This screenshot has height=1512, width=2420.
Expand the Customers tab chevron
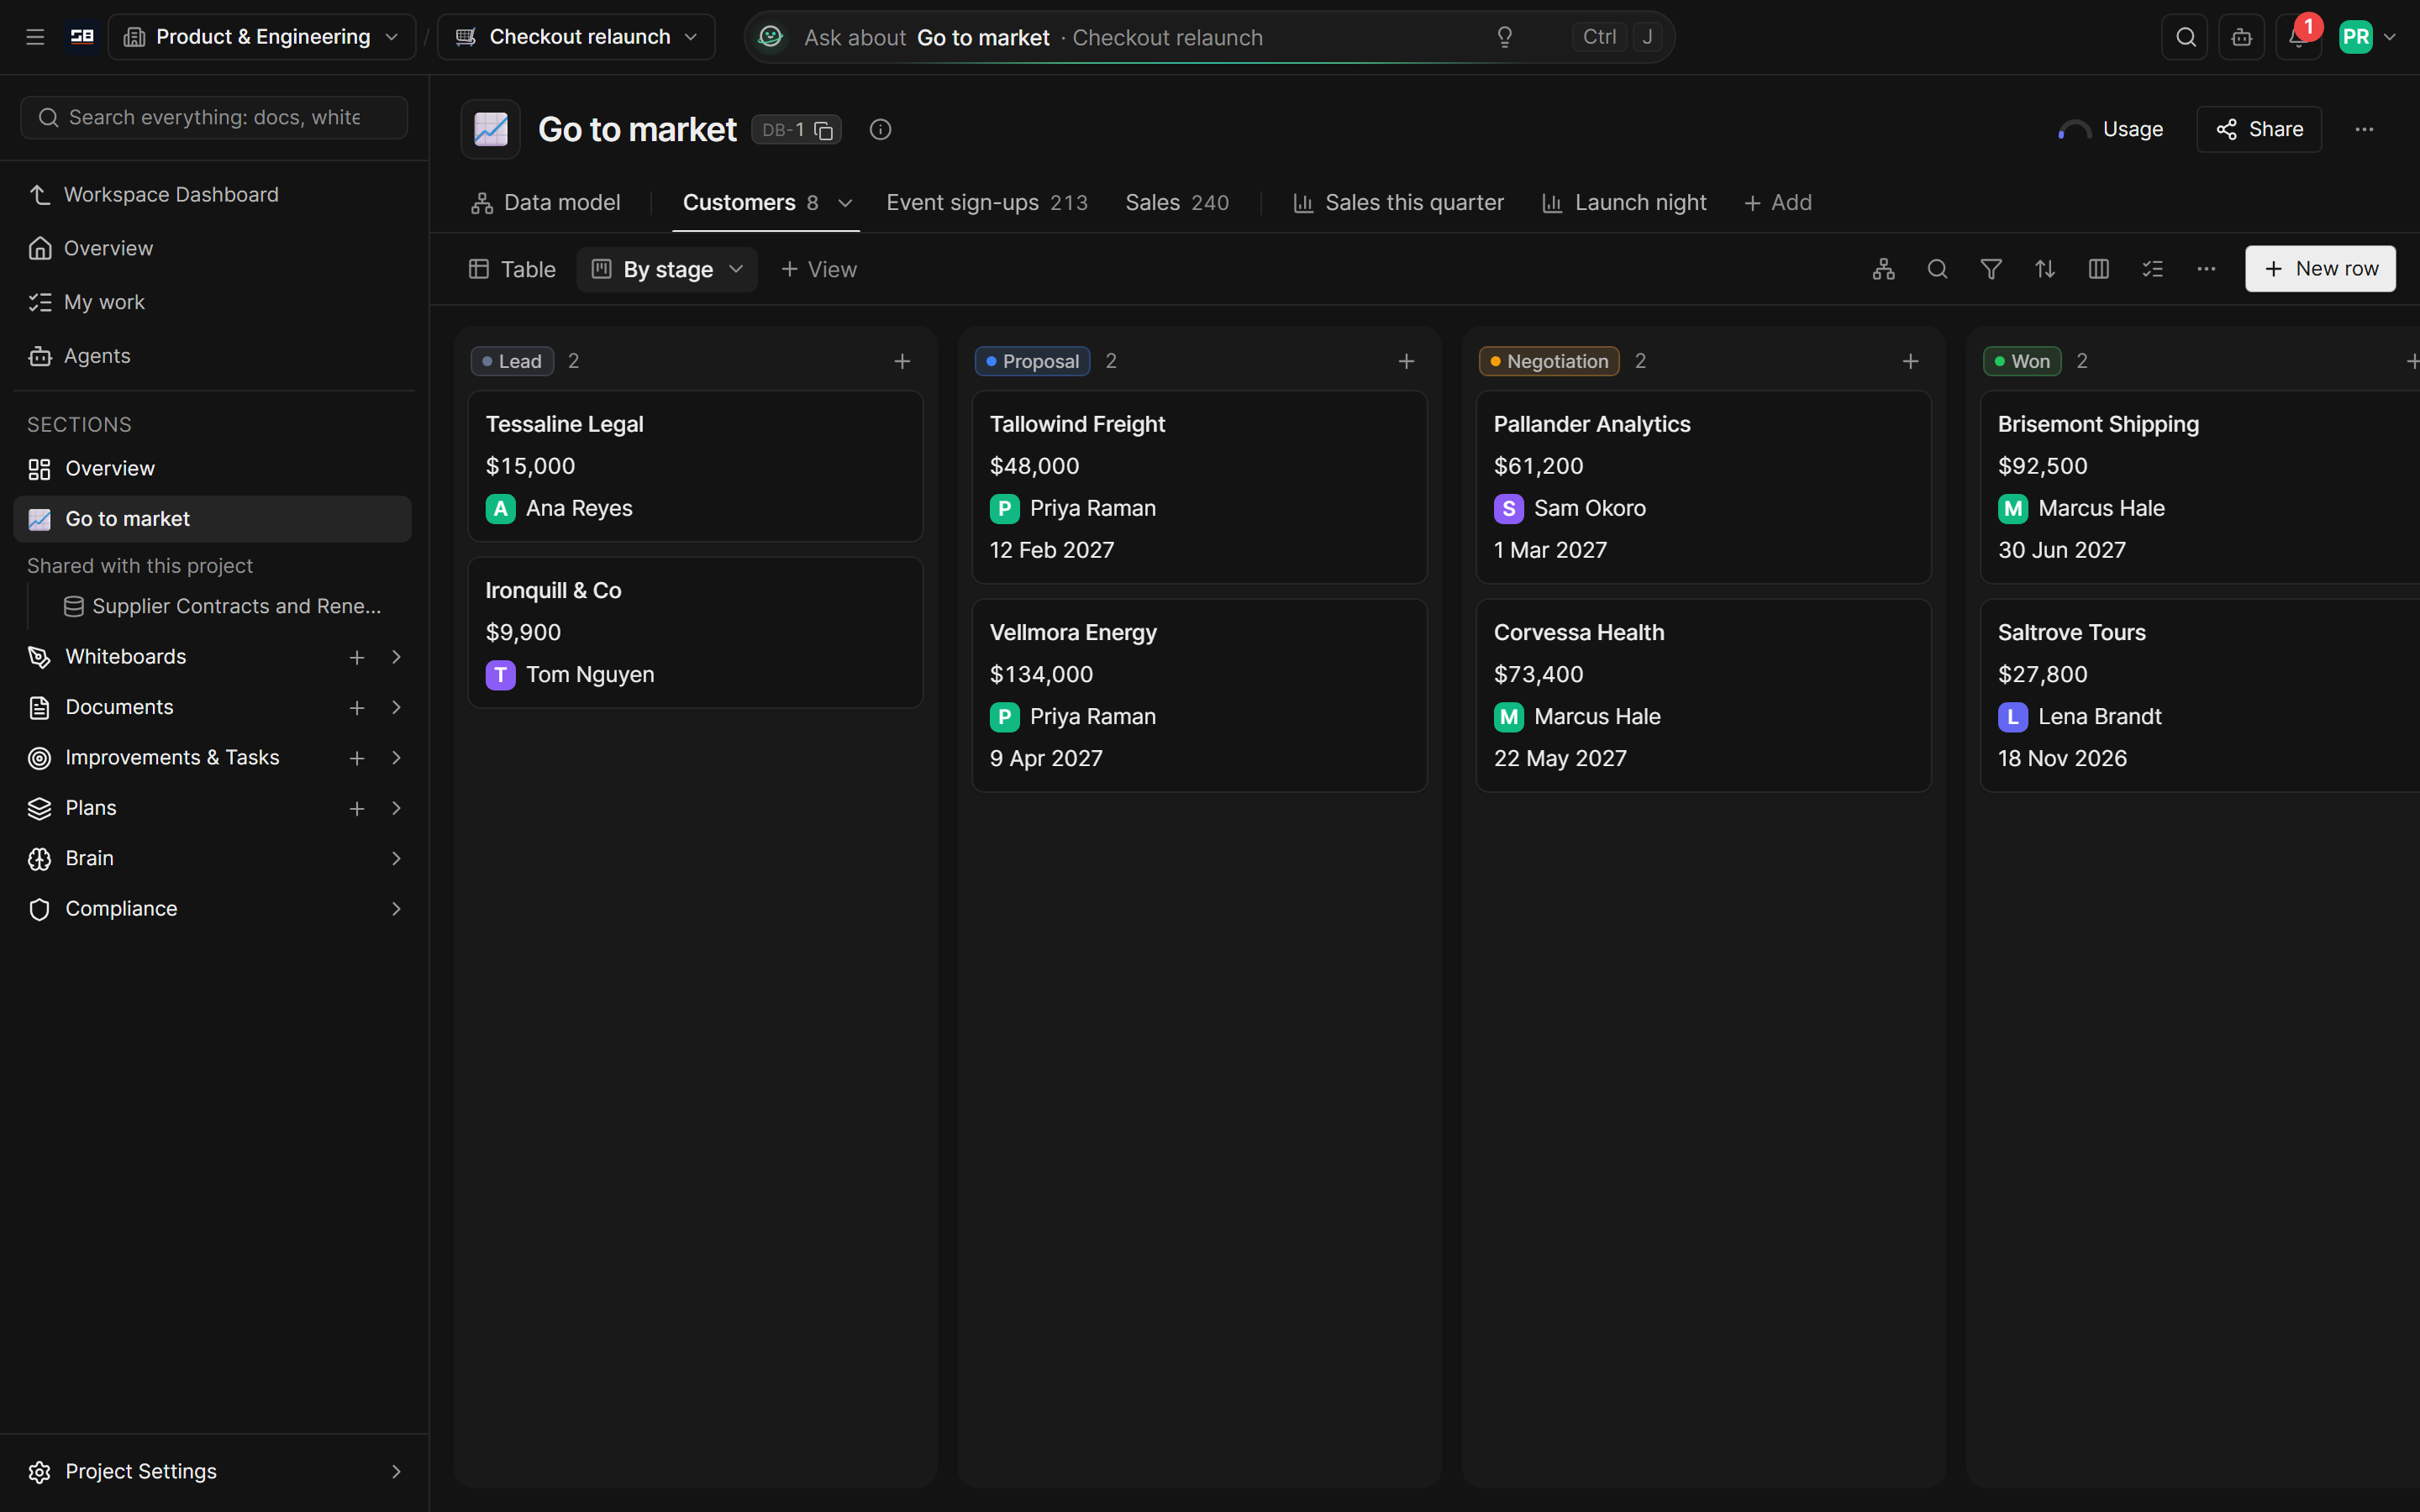pyautogui.click(x=845, y=203)
